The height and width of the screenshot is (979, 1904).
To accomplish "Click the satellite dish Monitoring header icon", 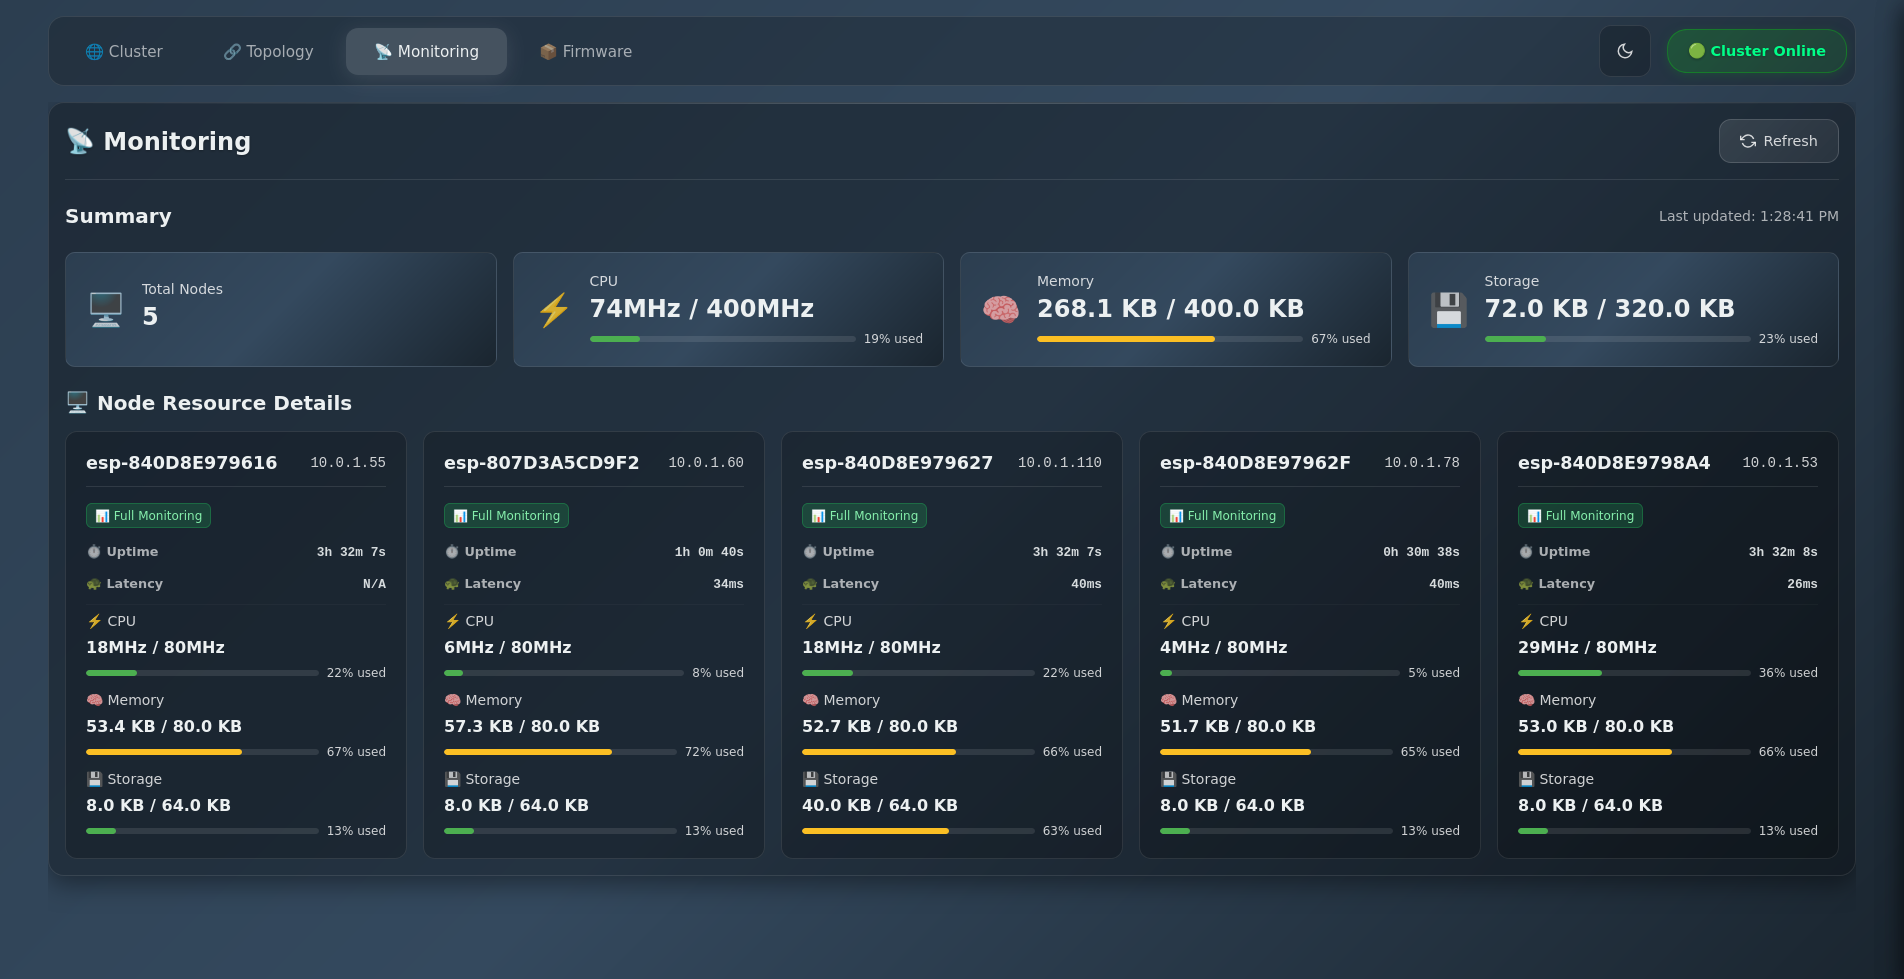I will 82,140.
